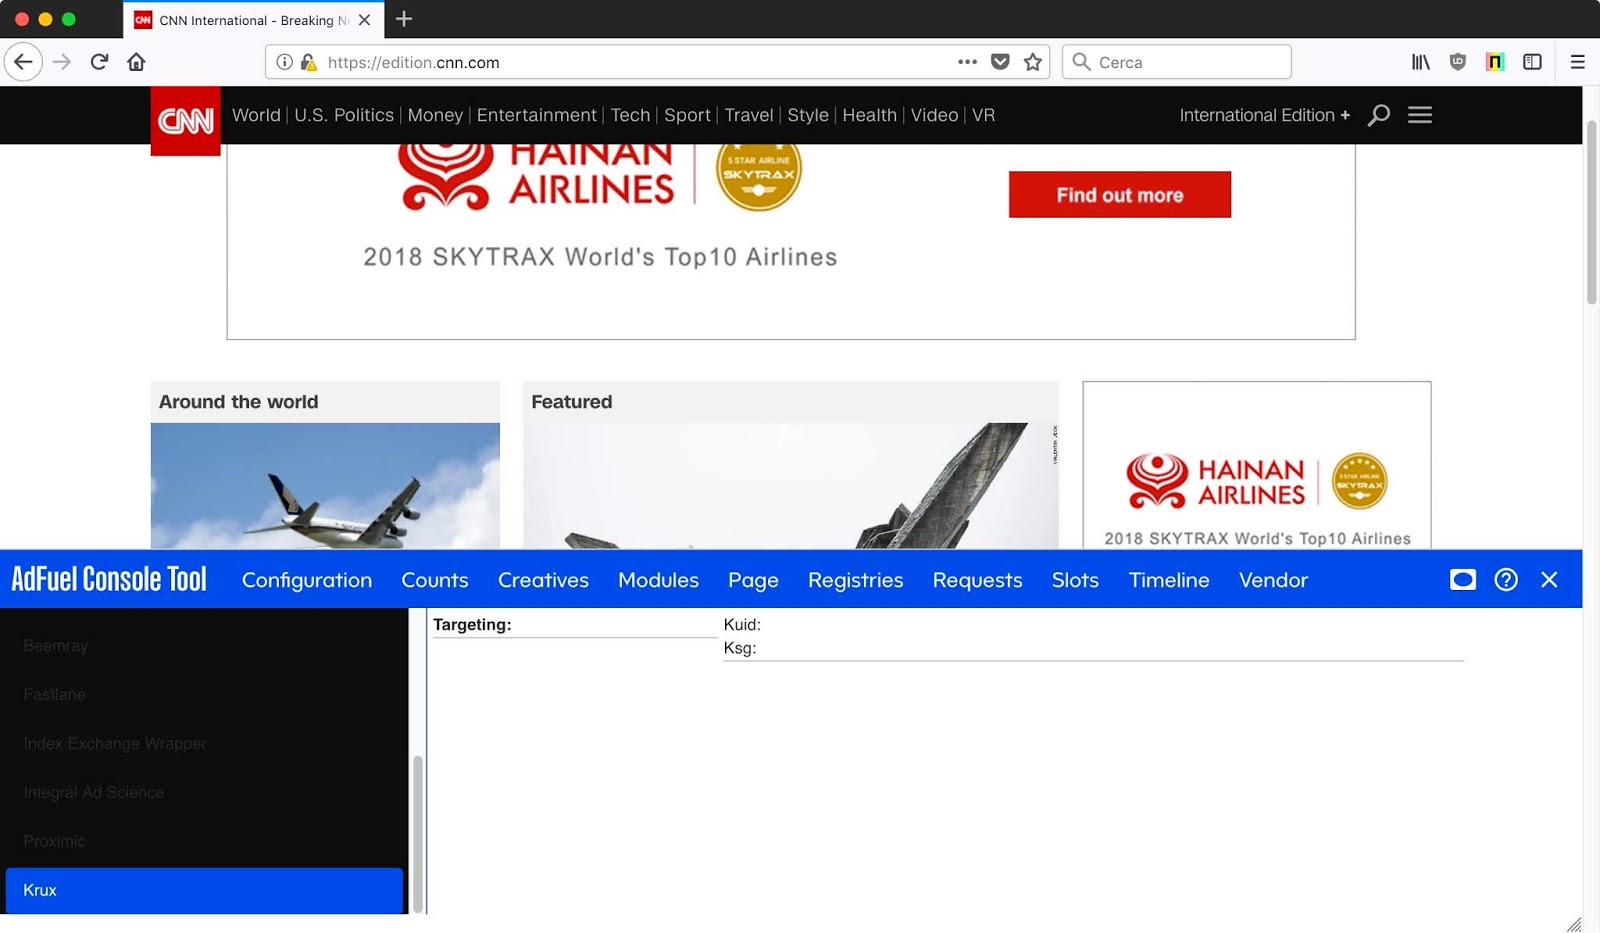Open a new browser tab

404,19
